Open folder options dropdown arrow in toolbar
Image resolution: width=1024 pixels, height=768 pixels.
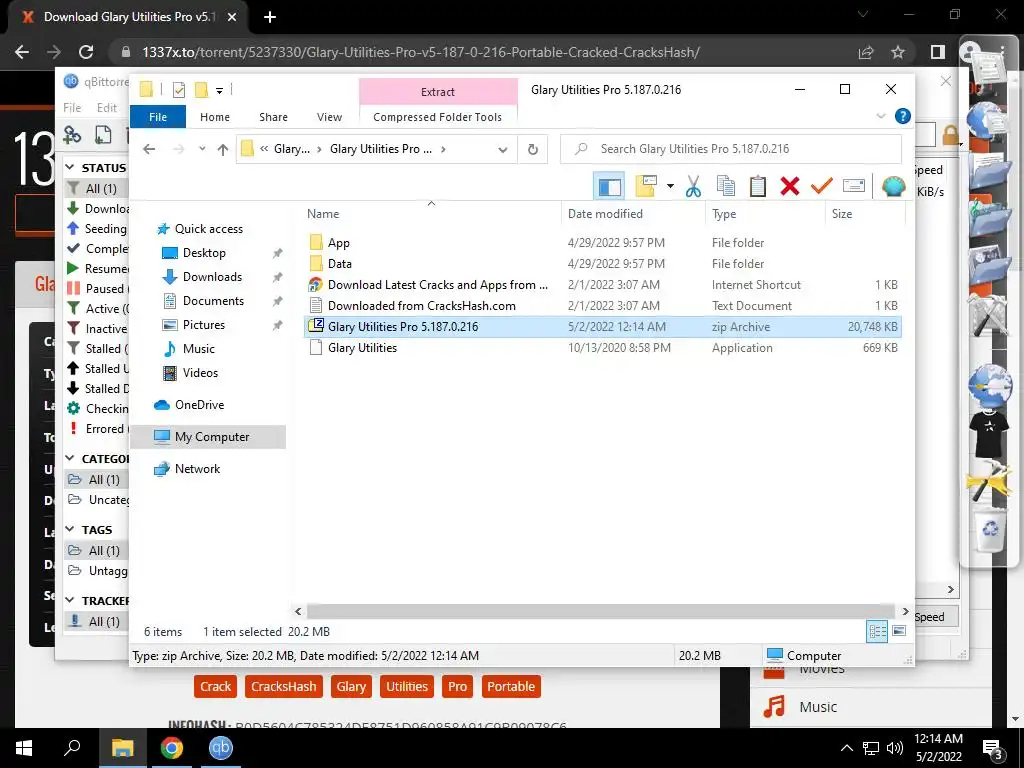point(670,187)
